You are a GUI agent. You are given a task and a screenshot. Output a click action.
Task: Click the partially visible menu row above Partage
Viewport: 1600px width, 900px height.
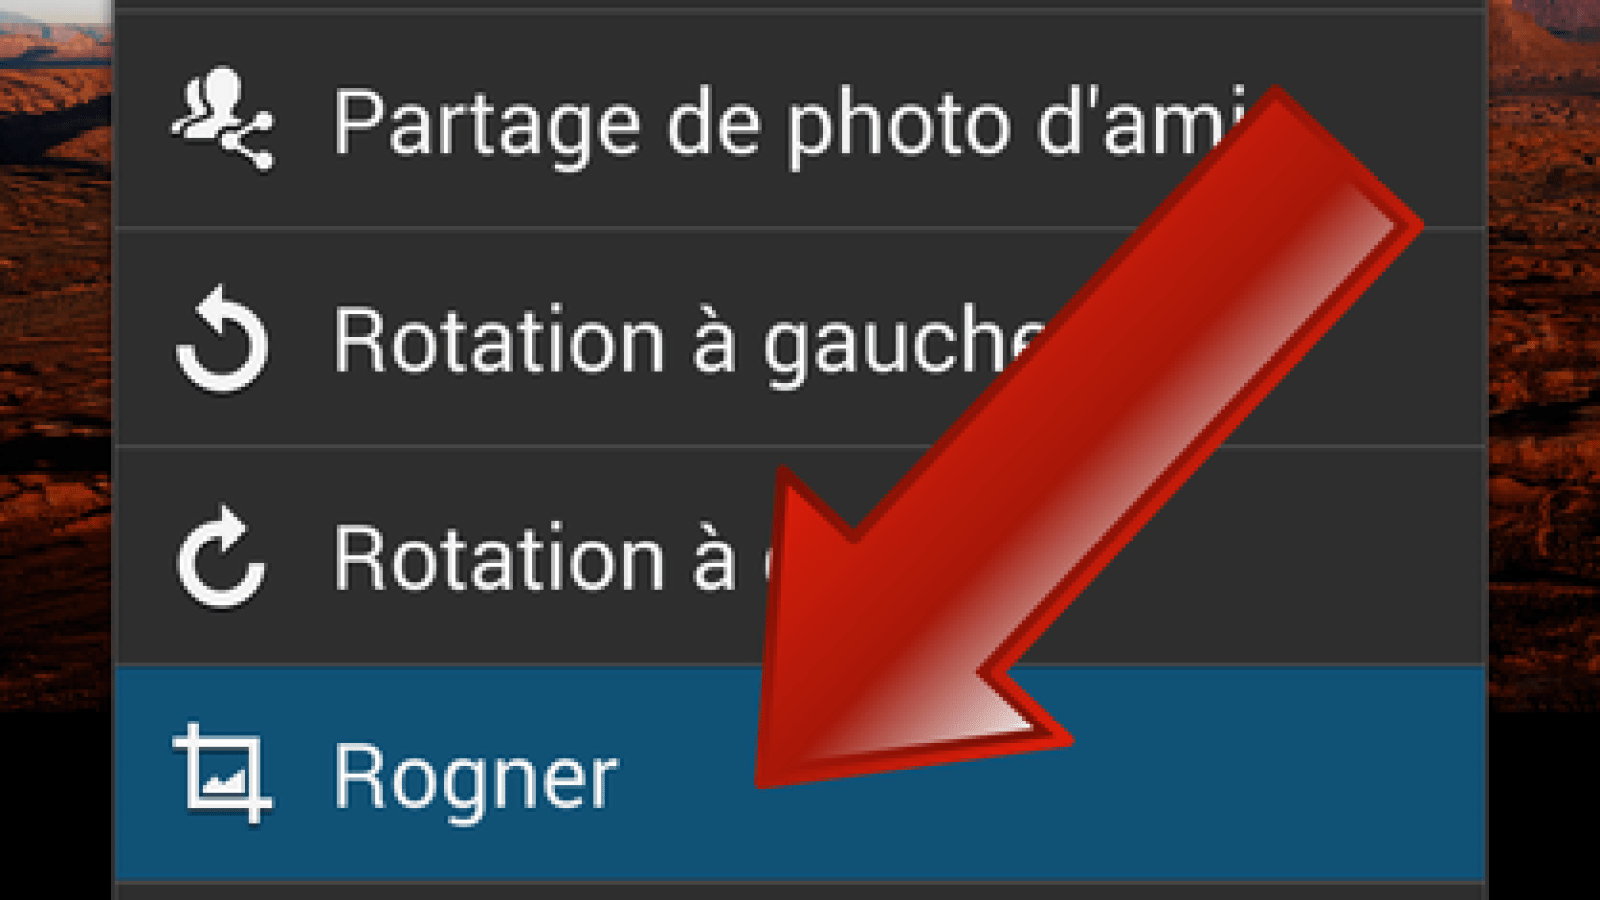pos(800,5)
